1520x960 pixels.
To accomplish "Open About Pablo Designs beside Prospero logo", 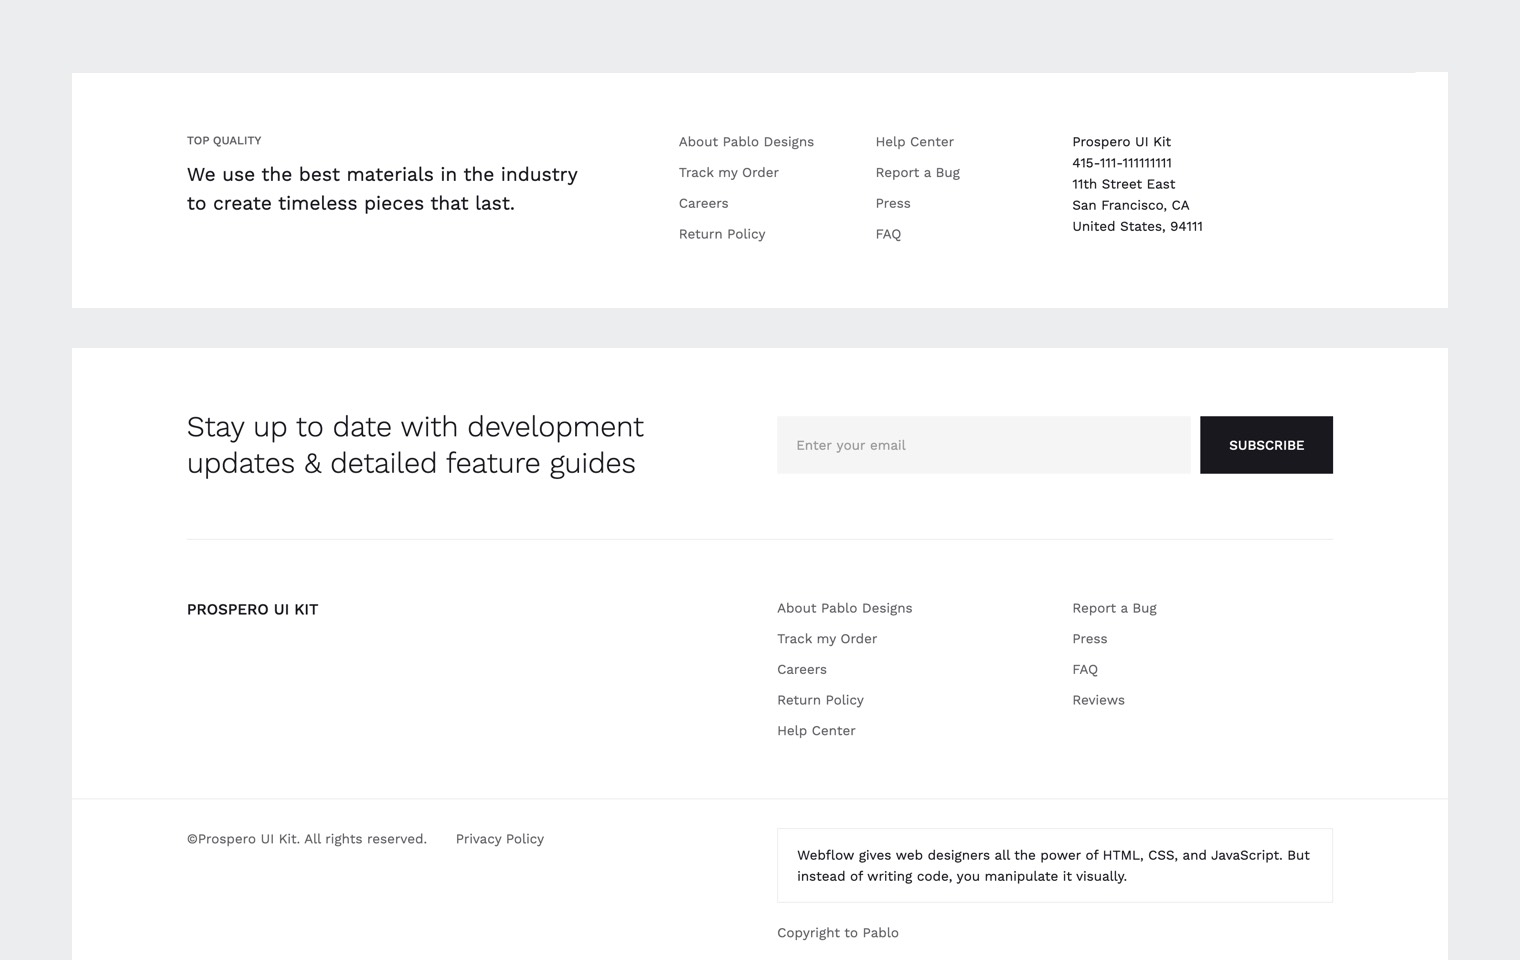I will point(844,608).
